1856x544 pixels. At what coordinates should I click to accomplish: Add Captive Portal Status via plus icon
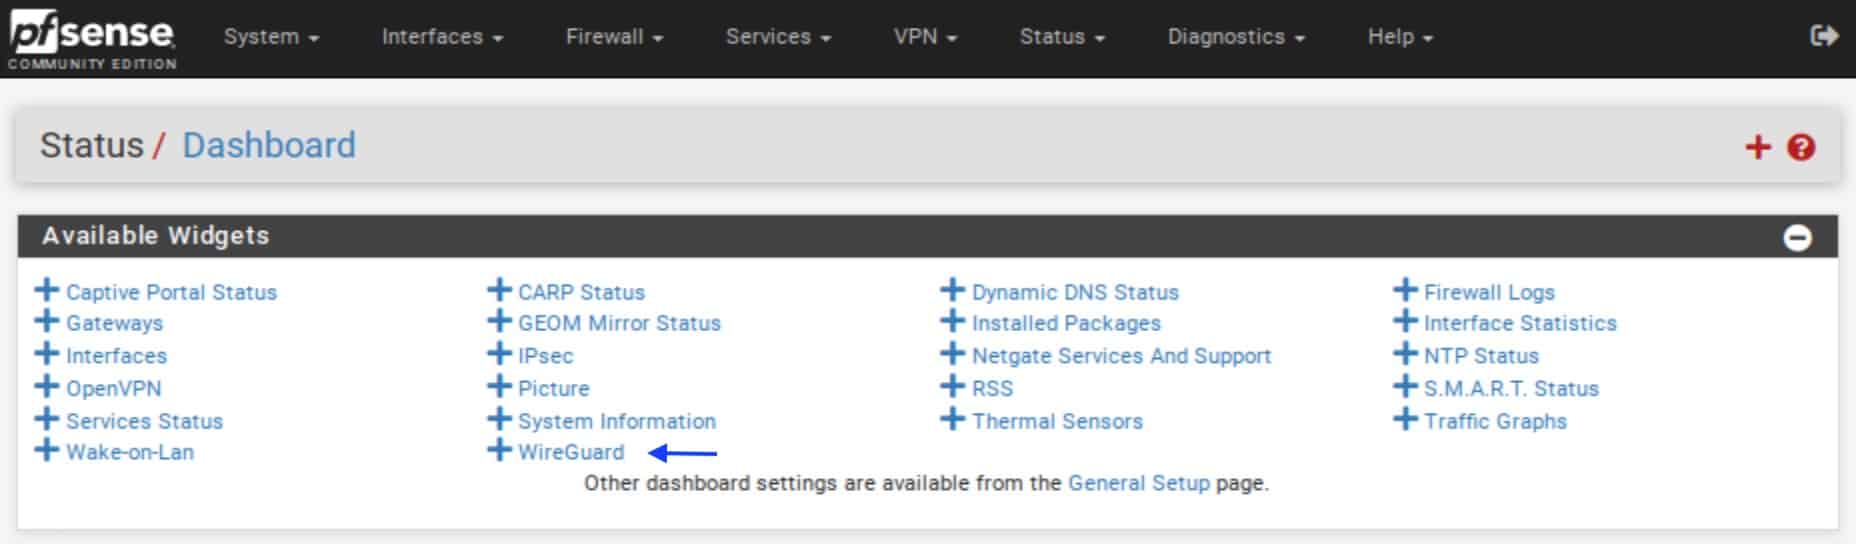pos(46,291)
